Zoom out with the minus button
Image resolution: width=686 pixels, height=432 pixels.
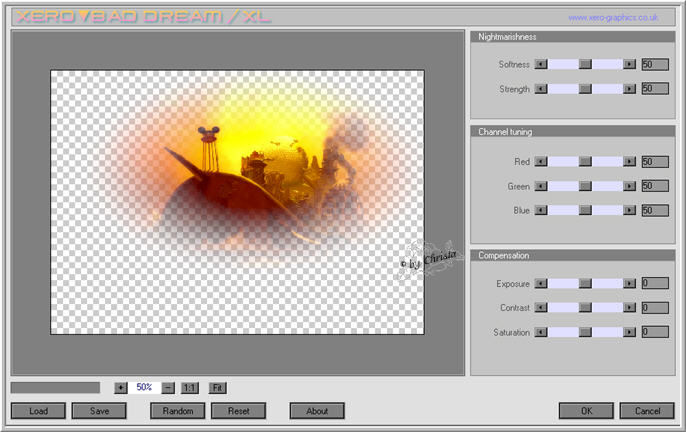168,388
